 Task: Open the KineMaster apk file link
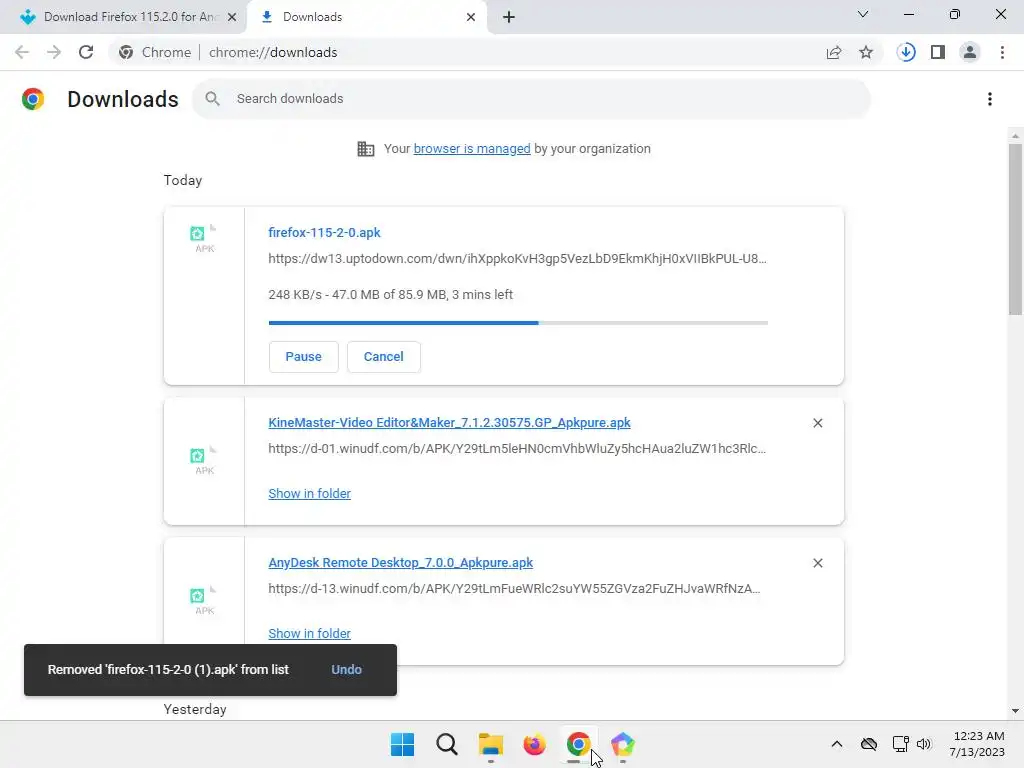[449, 423]
